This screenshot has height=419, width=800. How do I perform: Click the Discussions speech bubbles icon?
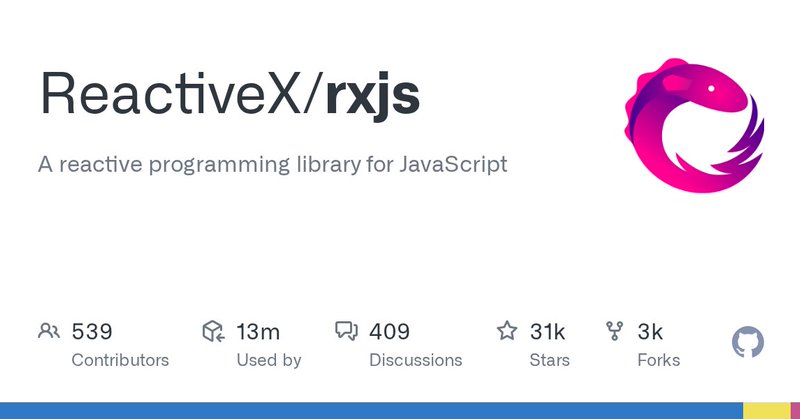[x=346, y=331]
